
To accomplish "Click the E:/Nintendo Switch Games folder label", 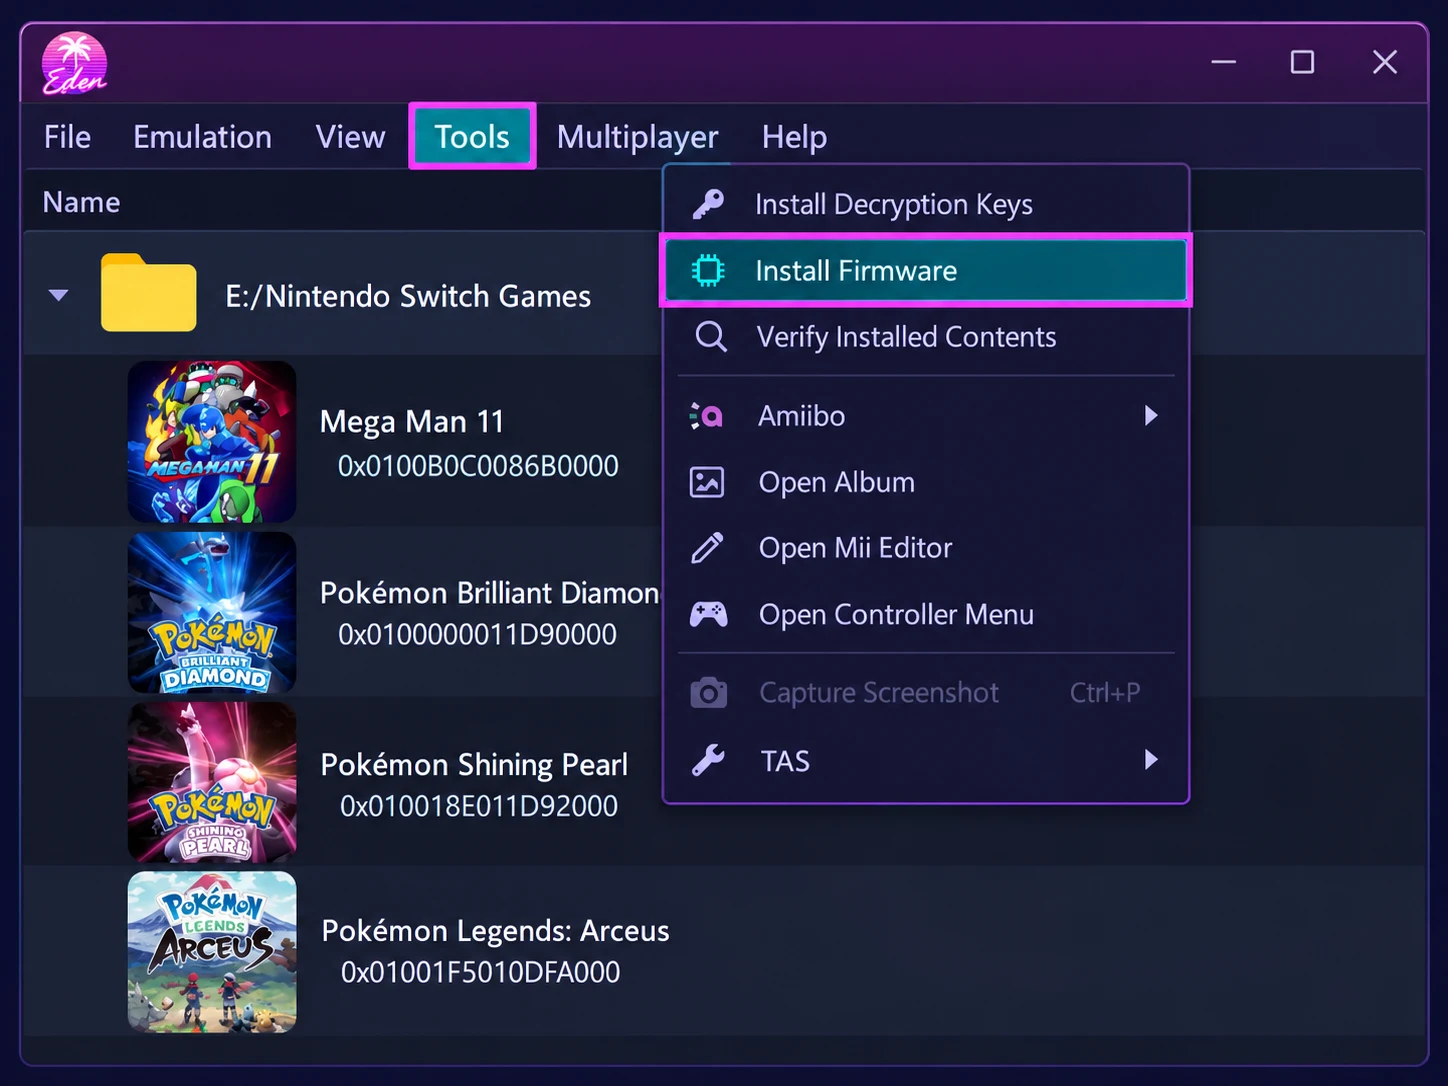I will [408, 296].
